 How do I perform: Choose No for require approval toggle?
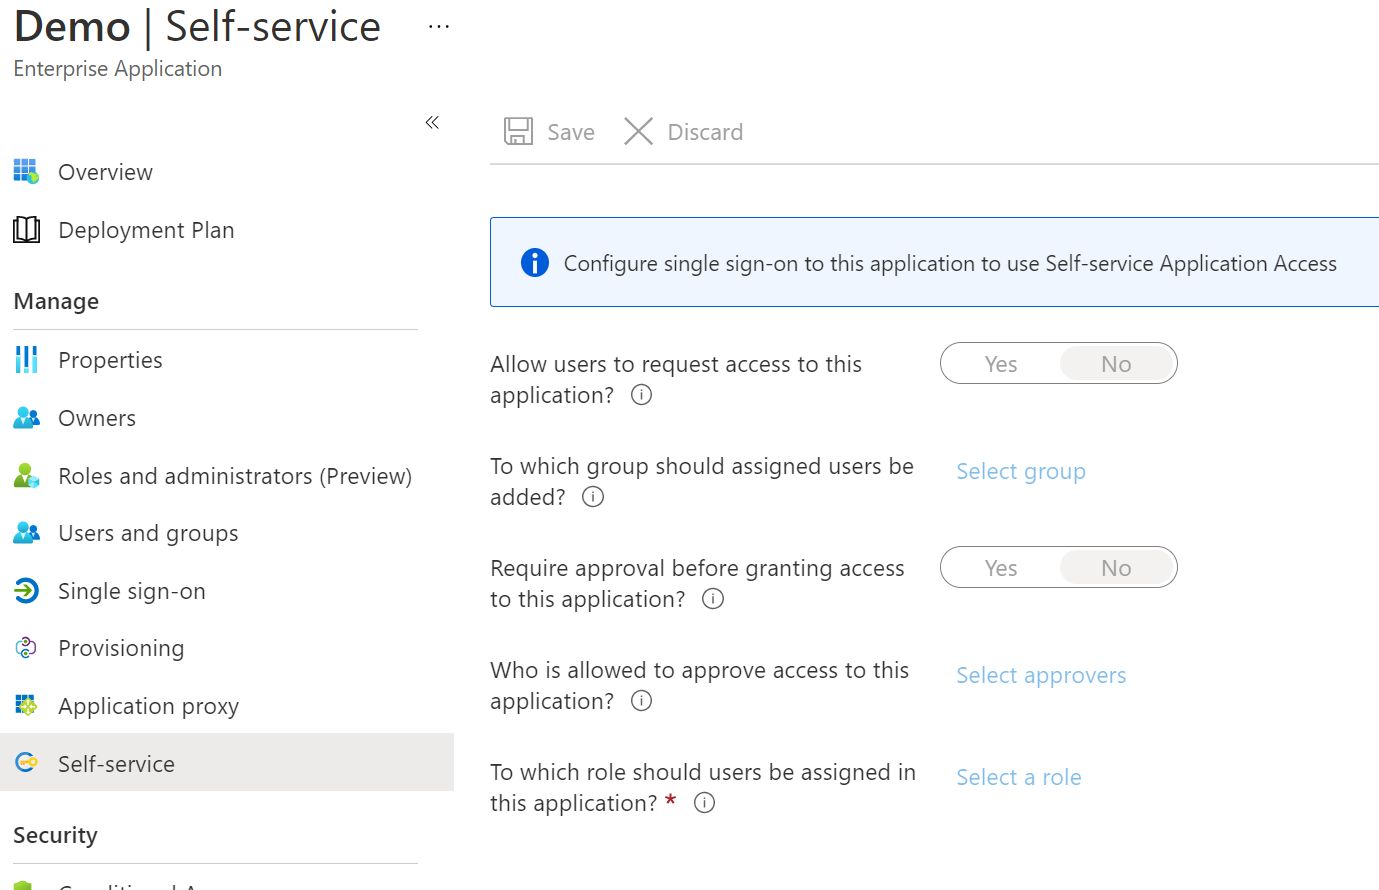click(x=1116, y=568)
